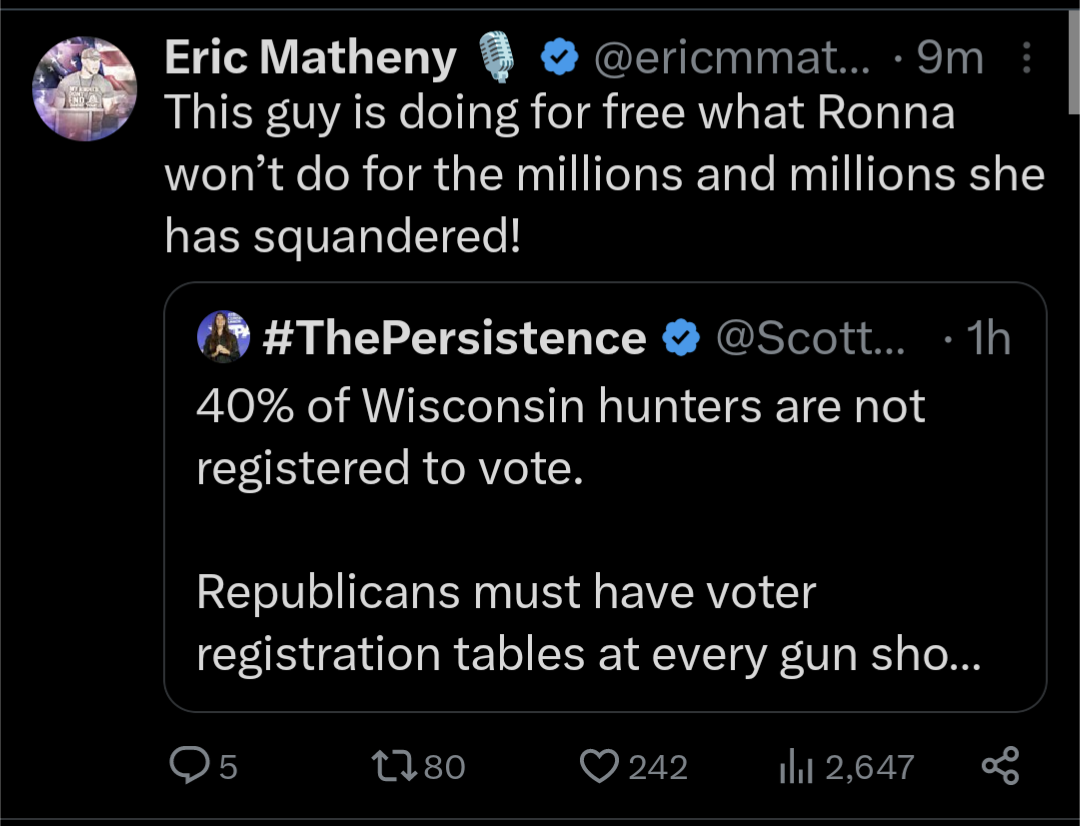
Task: Reply to Eric Matheny's tweet
Action: click(187, 766)
